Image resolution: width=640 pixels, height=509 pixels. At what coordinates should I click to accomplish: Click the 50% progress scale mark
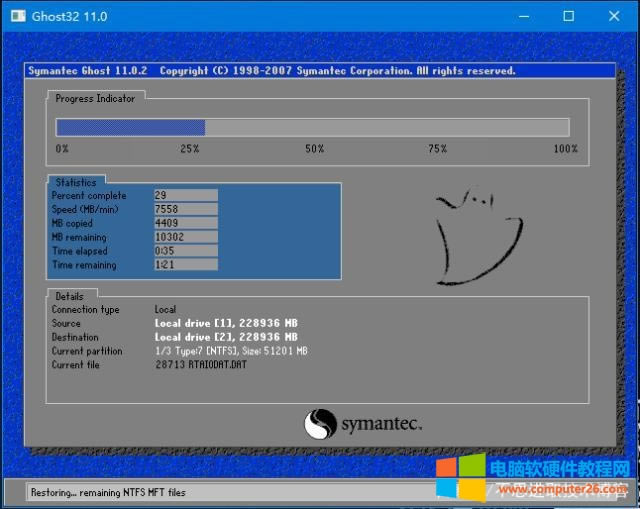(315, 149)
